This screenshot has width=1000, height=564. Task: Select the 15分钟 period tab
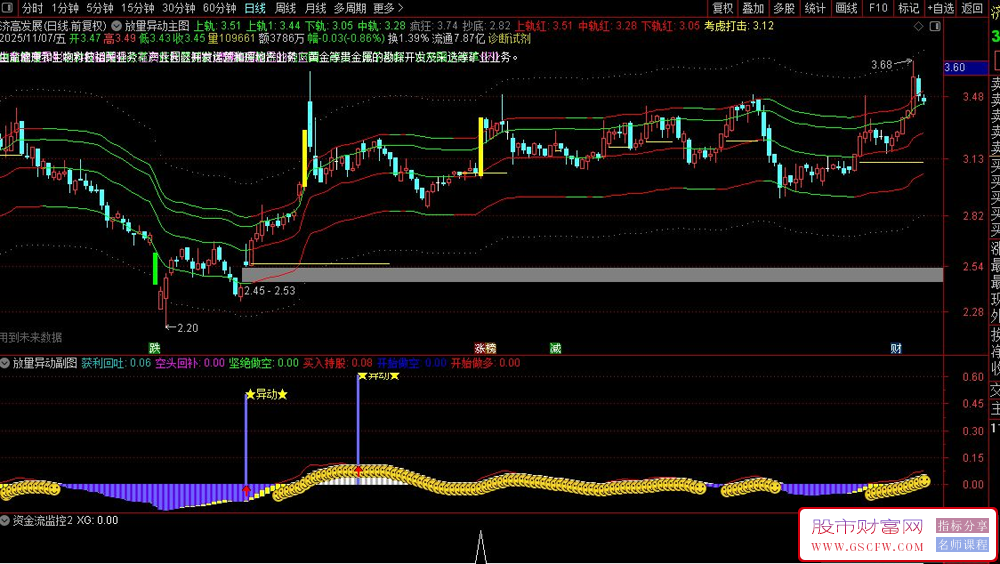(137, 8)
